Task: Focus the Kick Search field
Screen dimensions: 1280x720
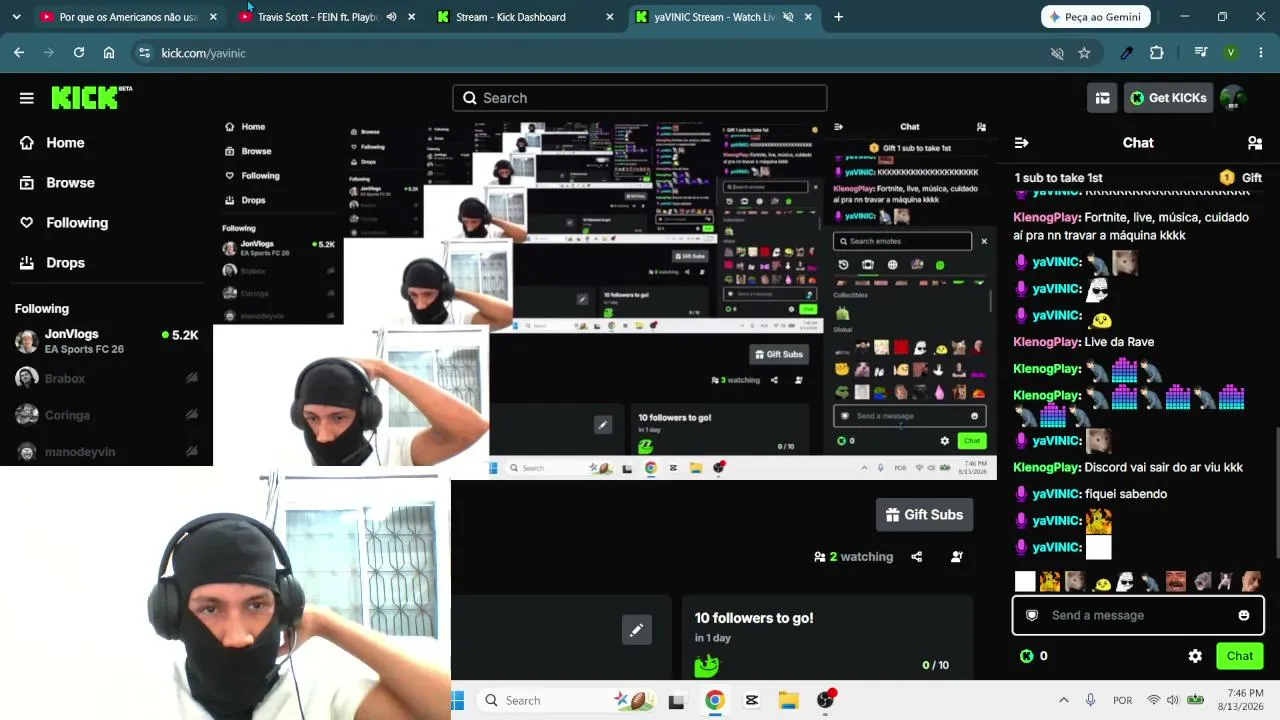Action: (639, 98)
